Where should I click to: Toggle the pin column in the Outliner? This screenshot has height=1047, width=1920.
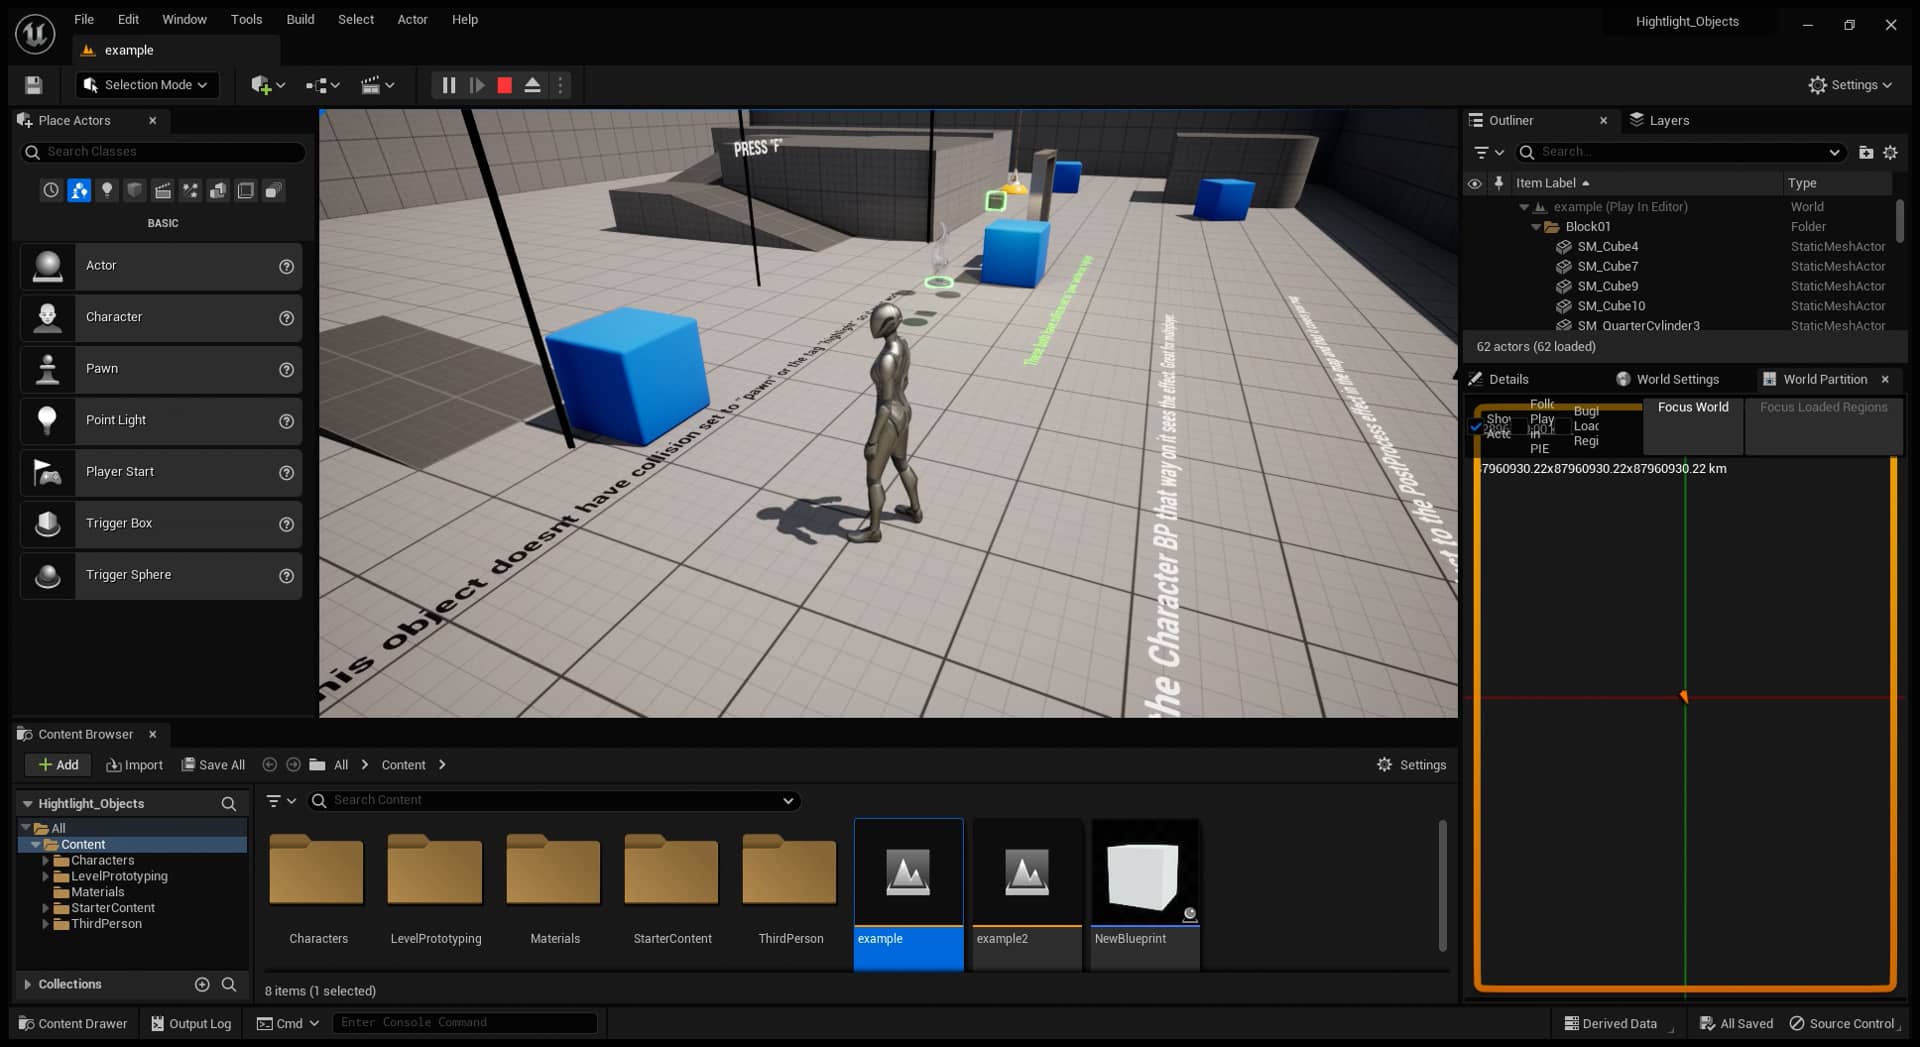(1499, 183)
